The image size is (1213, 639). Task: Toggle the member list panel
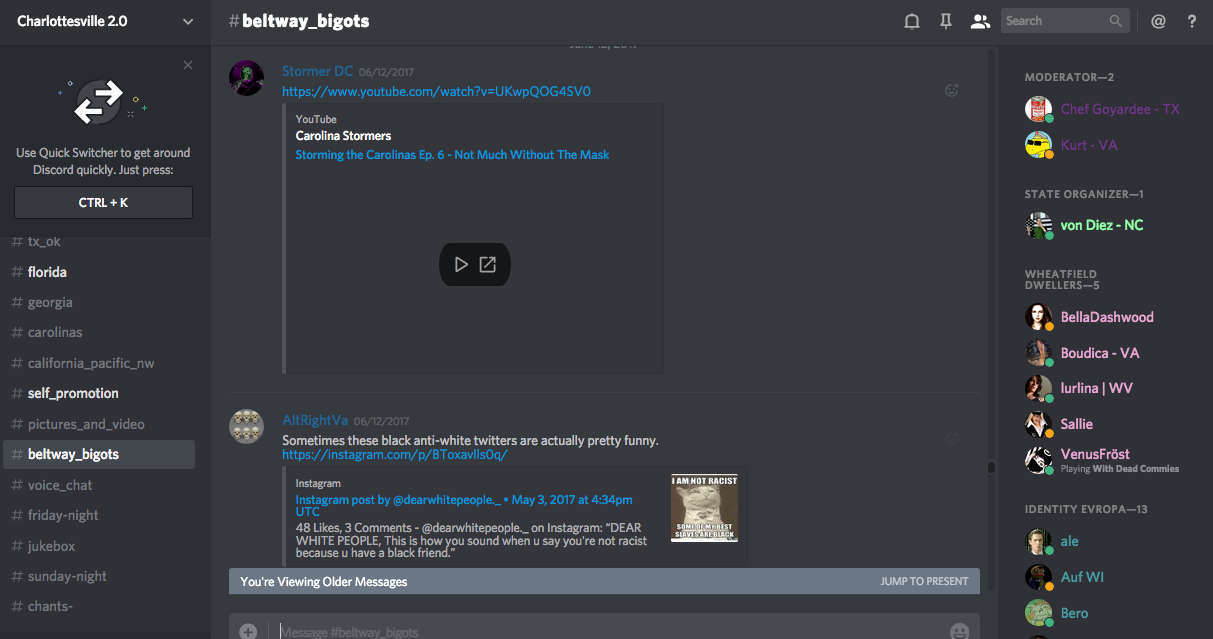click(980, 21)
